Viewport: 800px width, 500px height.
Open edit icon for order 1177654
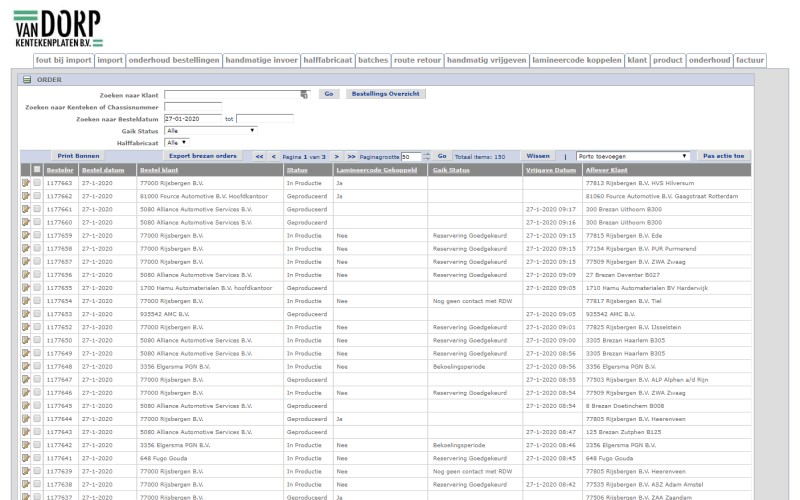pyautogui.click(x=26, y=301)
